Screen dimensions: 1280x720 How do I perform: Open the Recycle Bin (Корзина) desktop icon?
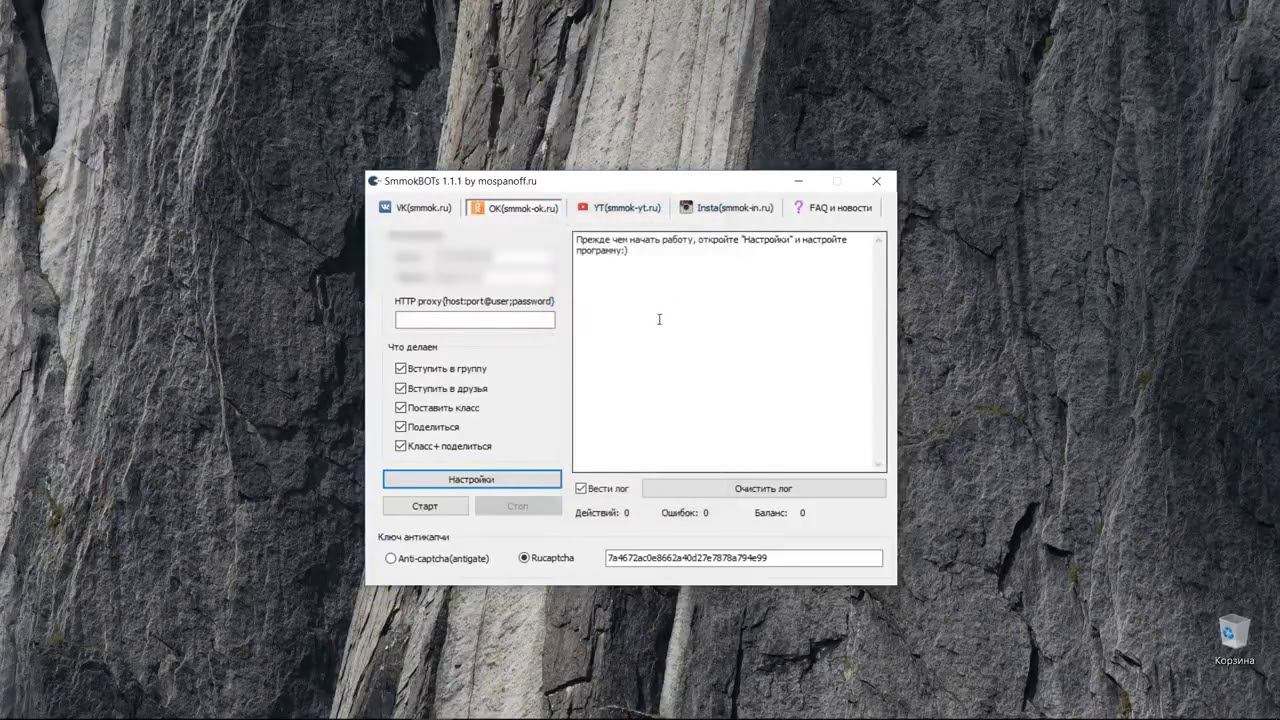pyautogui.click(x=1234, y=641)
